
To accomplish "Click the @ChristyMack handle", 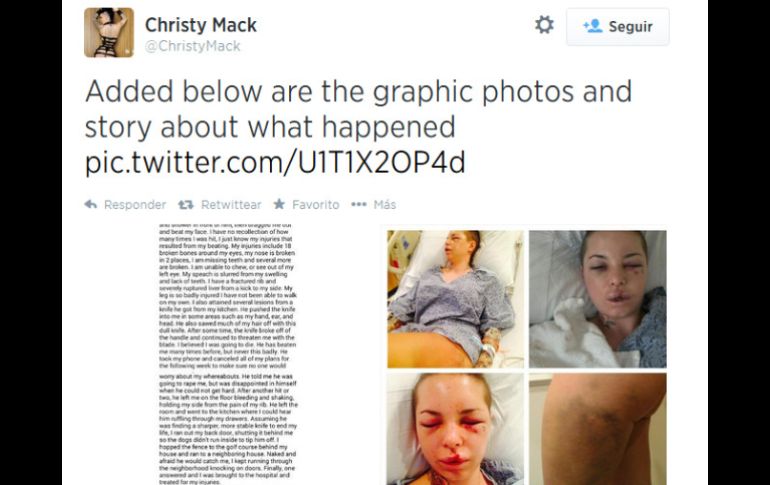I will coord(192,46).
